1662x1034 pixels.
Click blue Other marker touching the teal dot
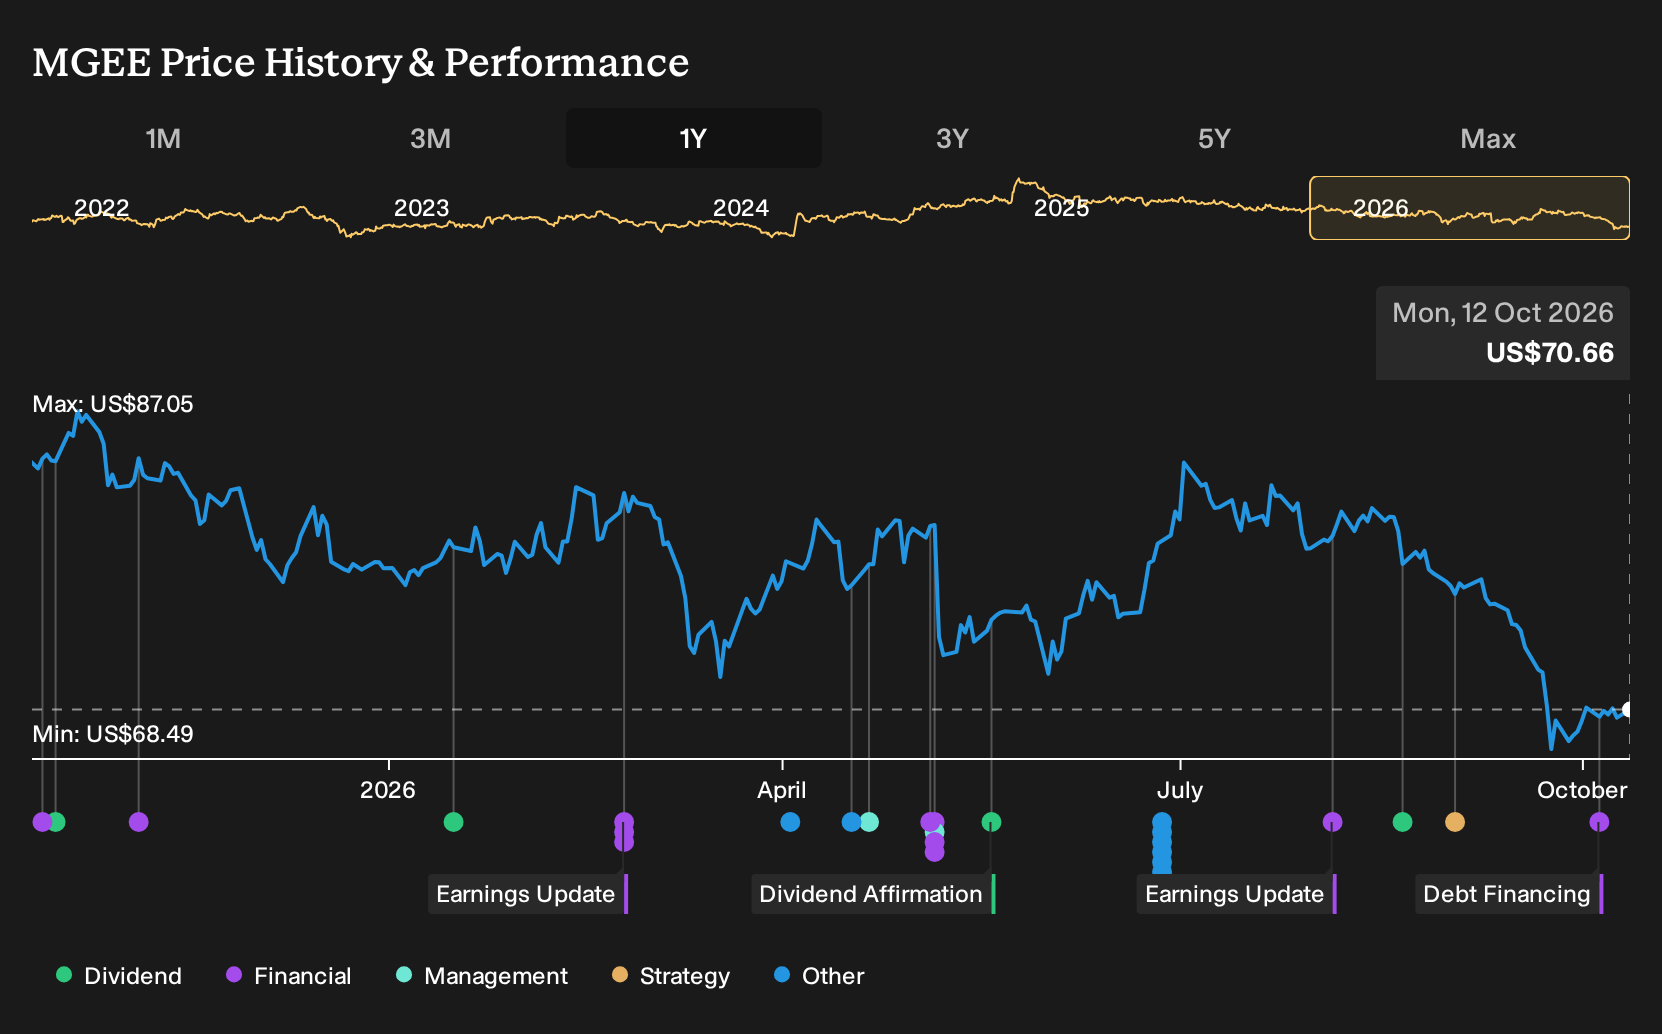pos(851,822)
